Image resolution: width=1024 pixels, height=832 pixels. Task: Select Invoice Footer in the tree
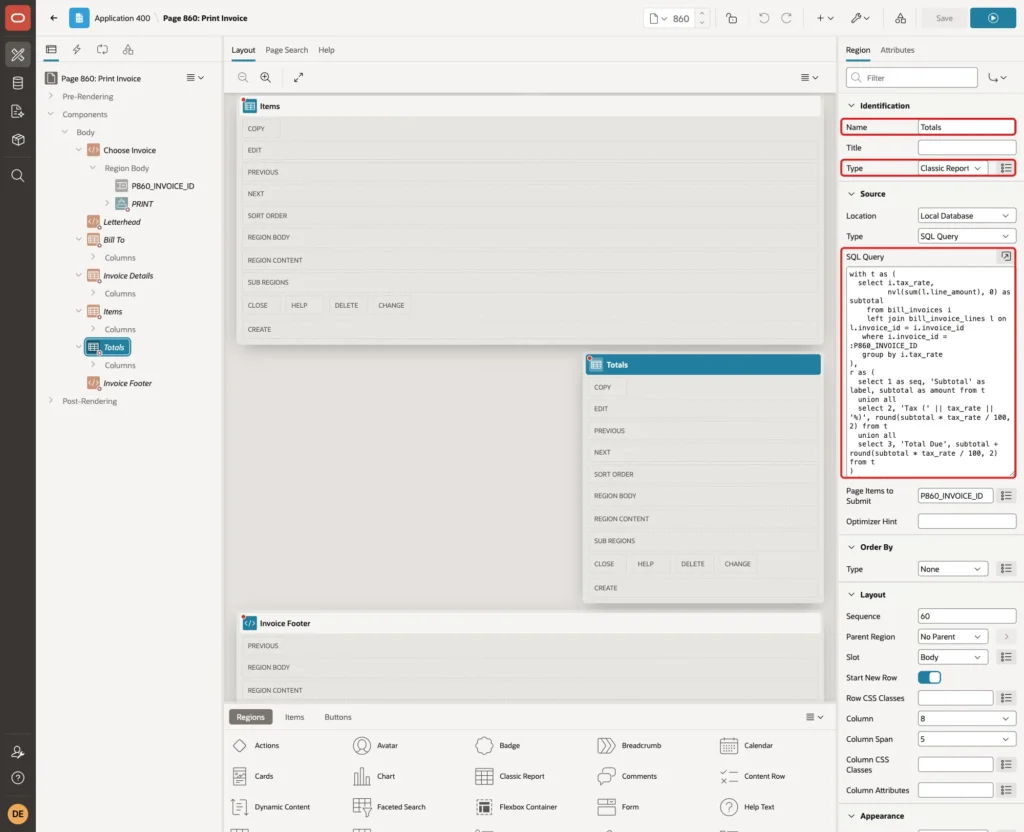click(127, 383)
